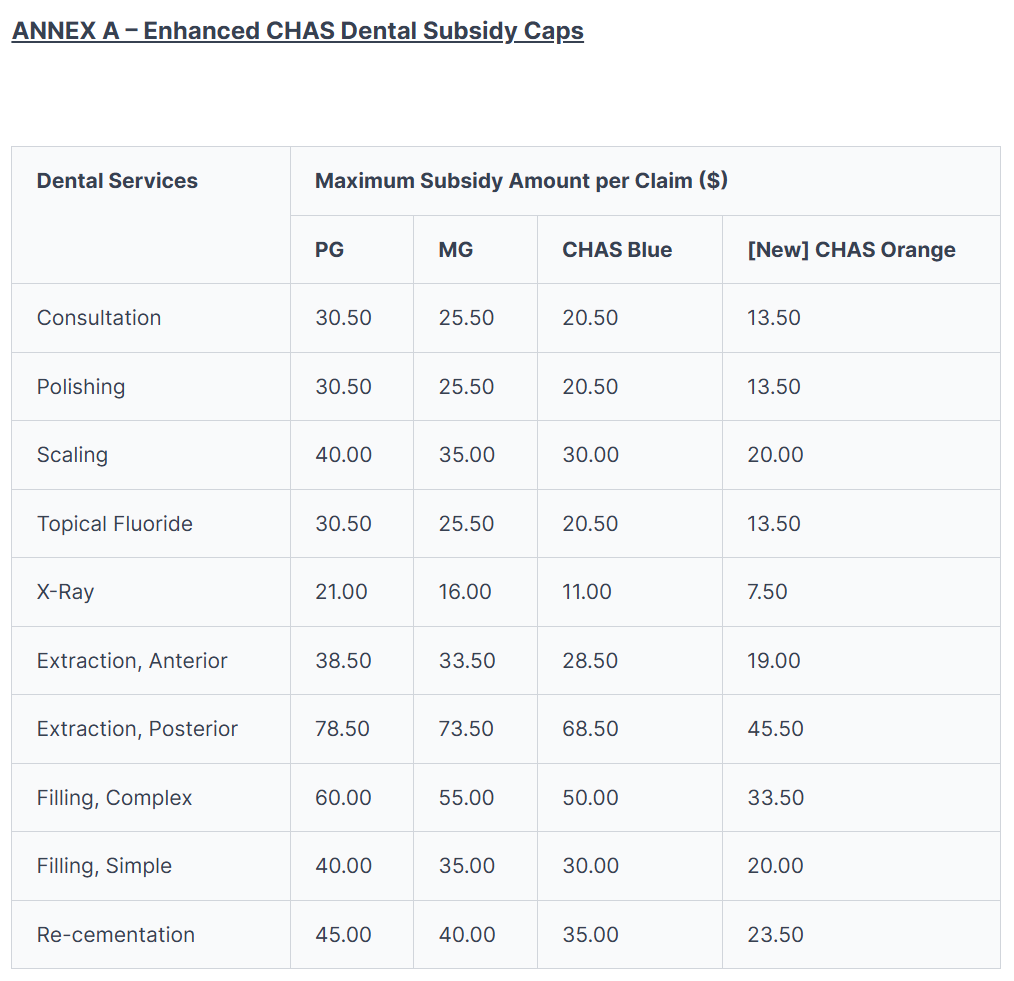Image resolution: width=1014 pixels, height=981 pixels.
Task: Click the Polishing row label
Action: click(x=81, y=387)
